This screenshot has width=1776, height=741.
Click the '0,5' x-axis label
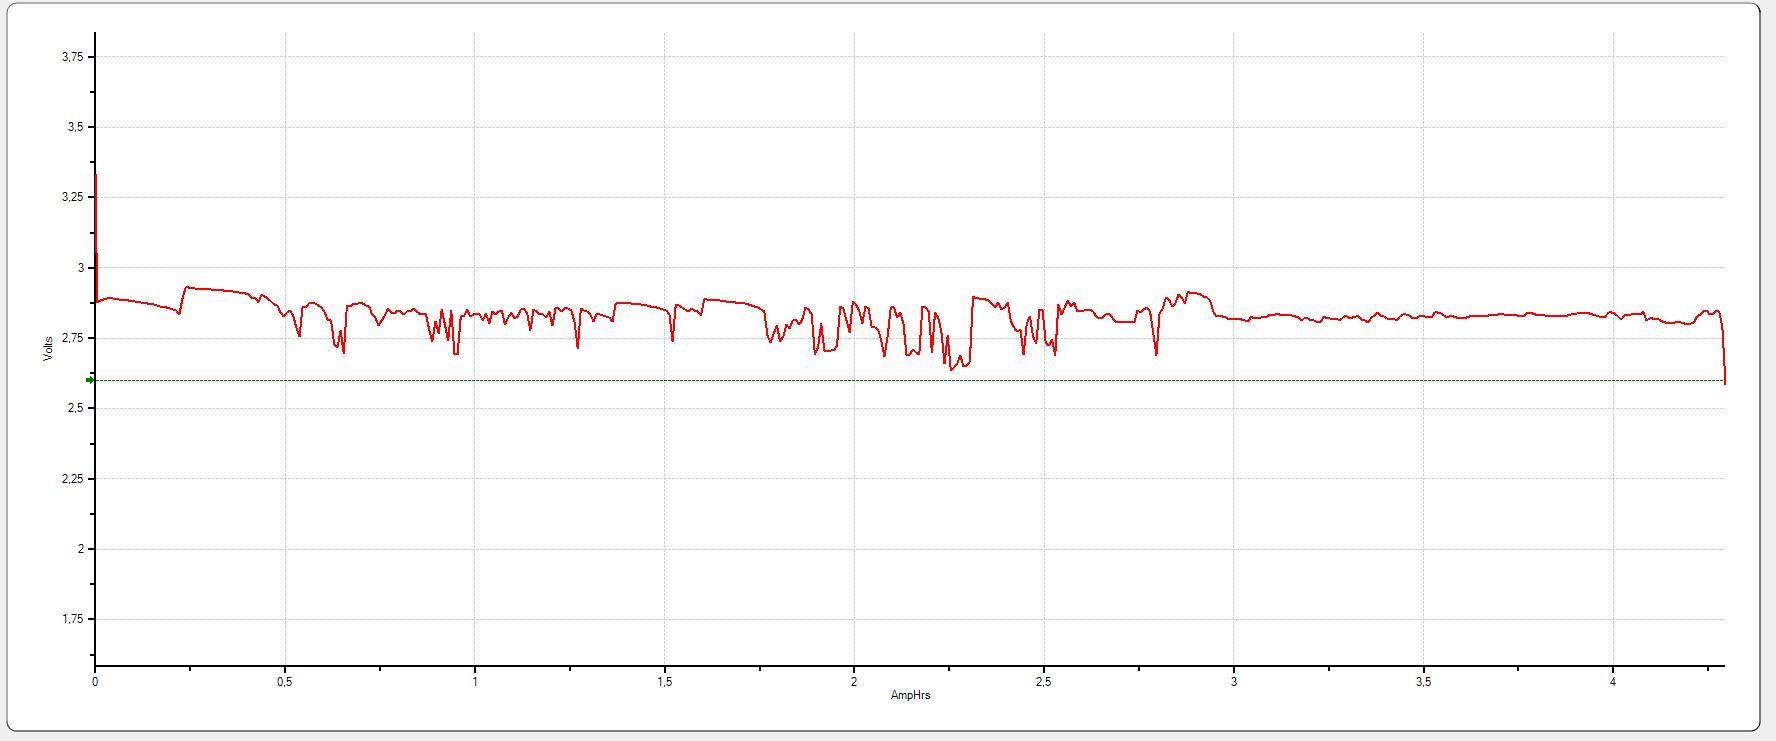[285, 682]
